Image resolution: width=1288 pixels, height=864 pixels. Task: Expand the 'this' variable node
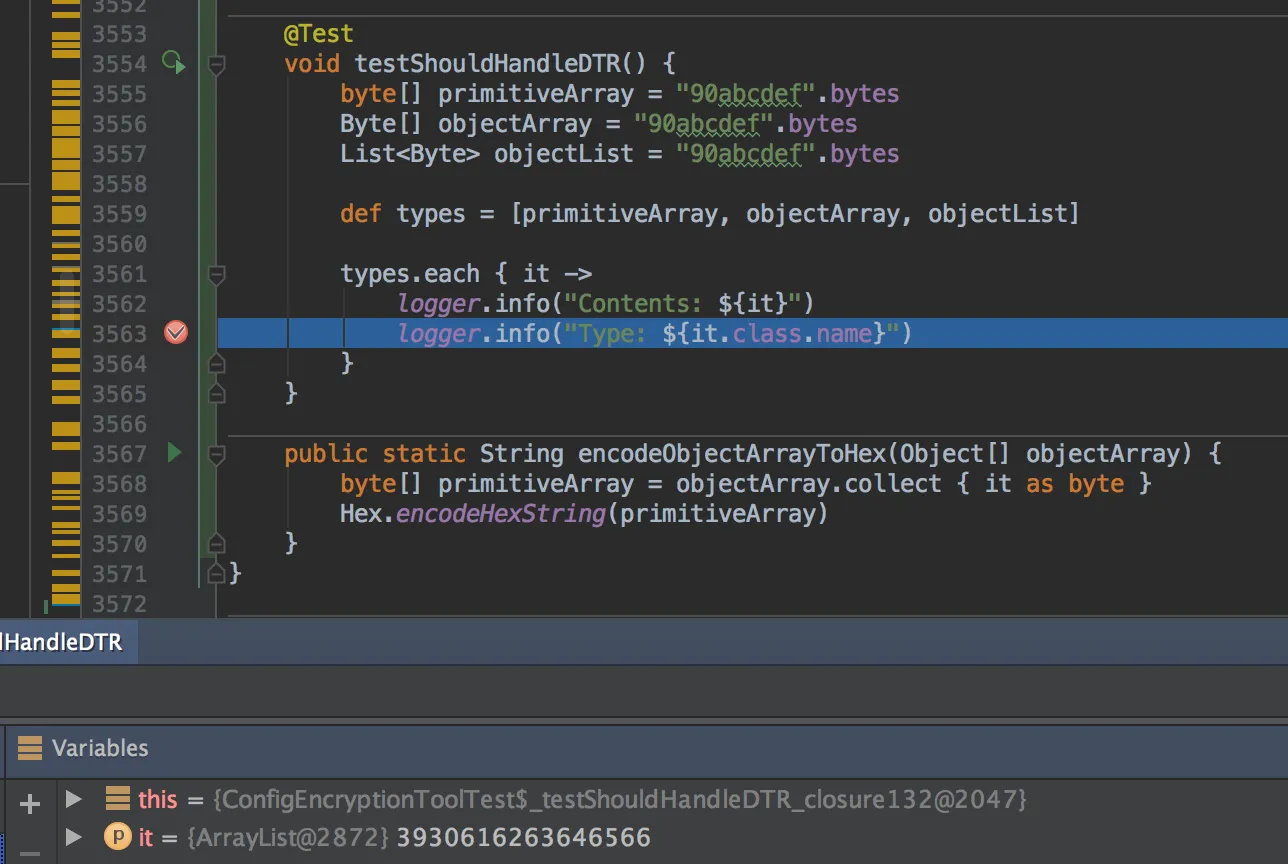tap(73, 799)
